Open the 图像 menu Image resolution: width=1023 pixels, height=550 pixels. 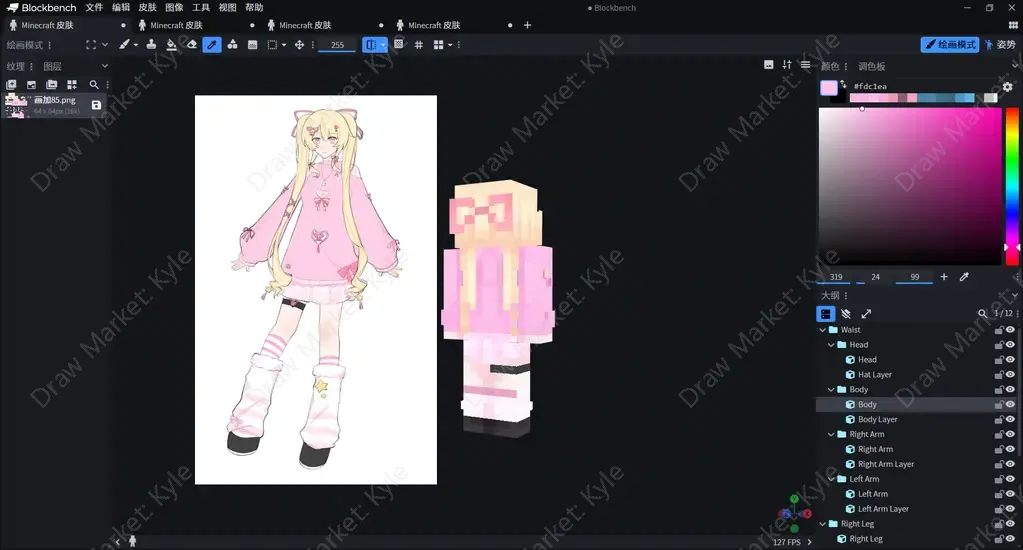point(174,8)
